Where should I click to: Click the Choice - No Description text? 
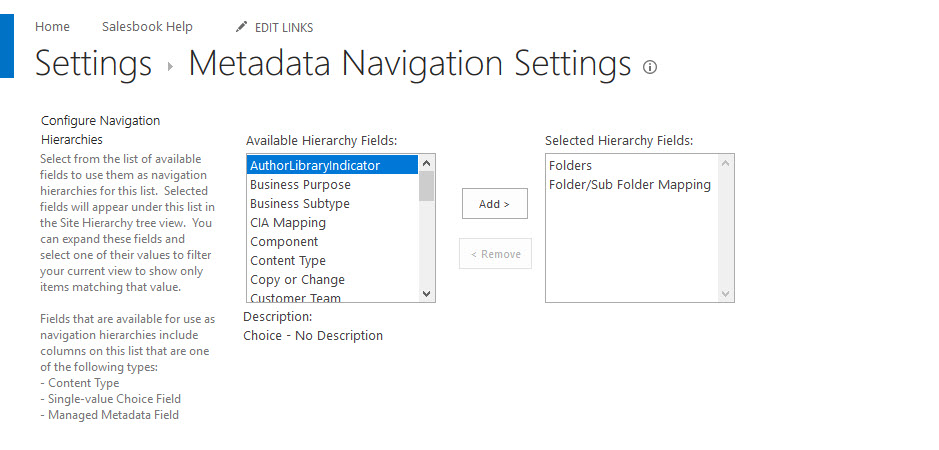click(x=313, y=336)
